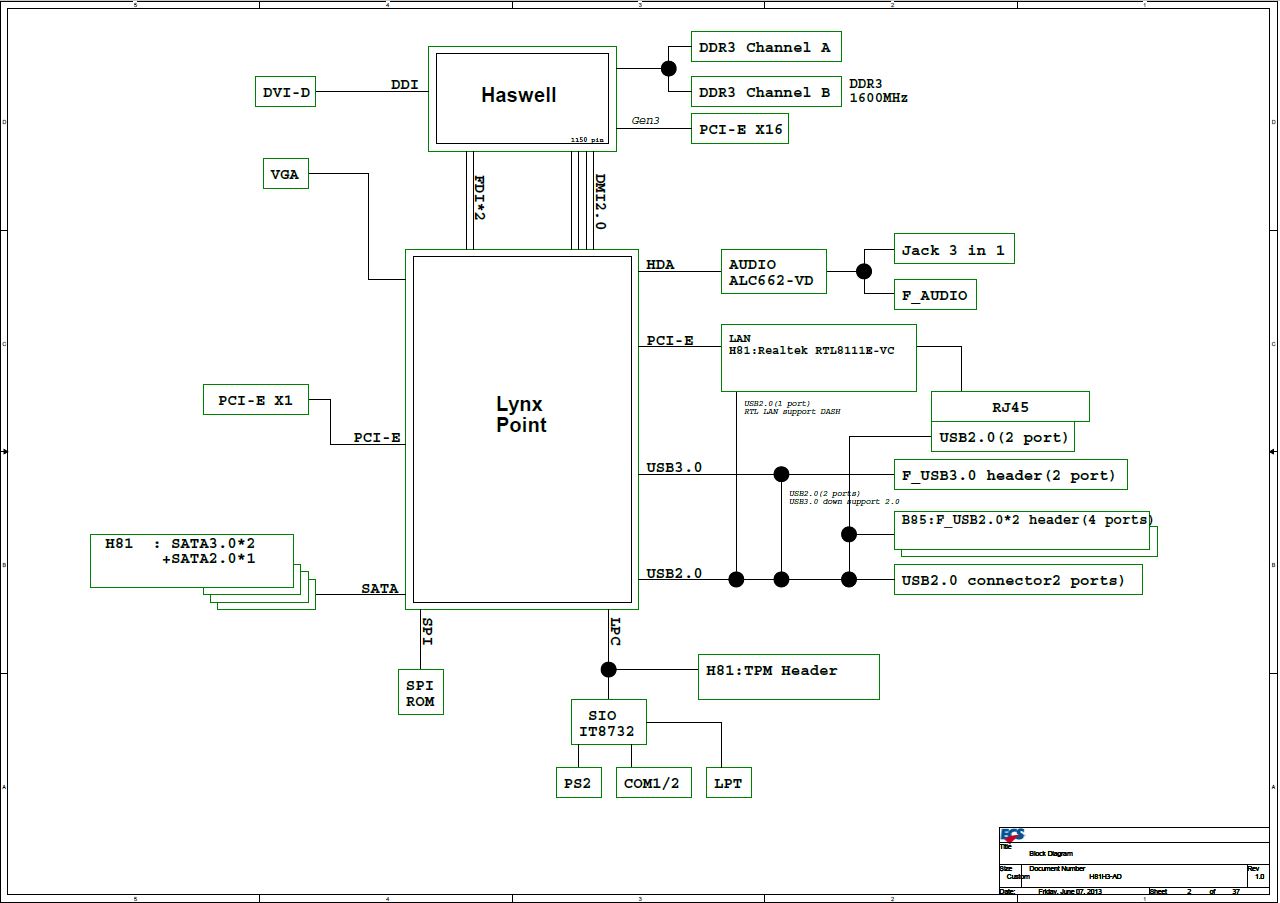Select the DDR3 1600MHz note
Image resolution: width=1280 pixels, height=903 pixels.
point(878,91)
